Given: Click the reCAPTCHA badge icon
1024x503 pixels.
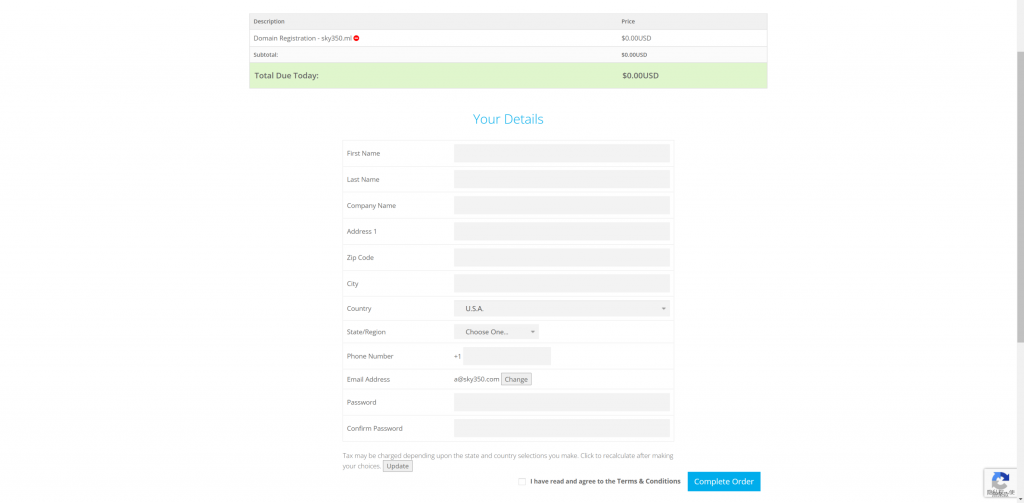Looking at the screenshot, I should 1000,482.
